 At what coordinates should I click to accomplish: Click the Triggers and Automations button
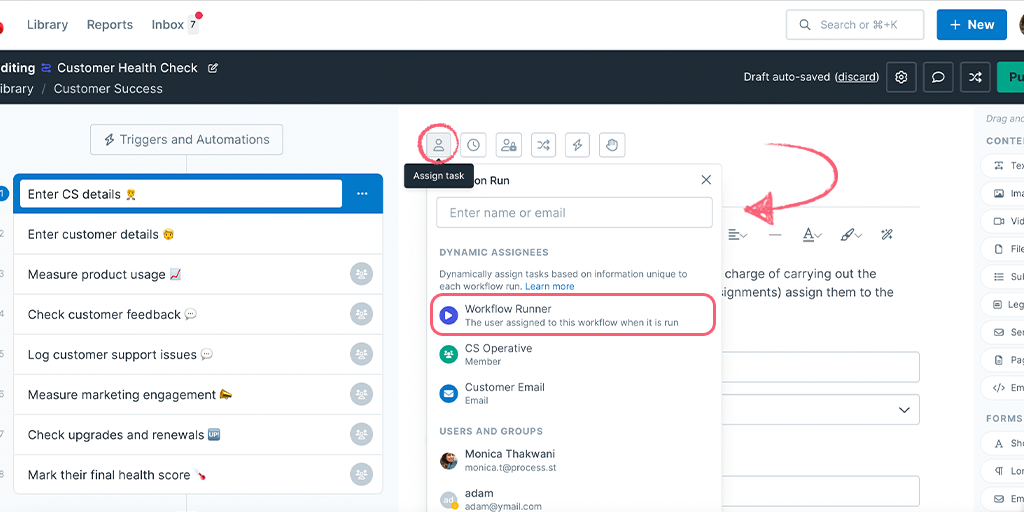point(187,140)
